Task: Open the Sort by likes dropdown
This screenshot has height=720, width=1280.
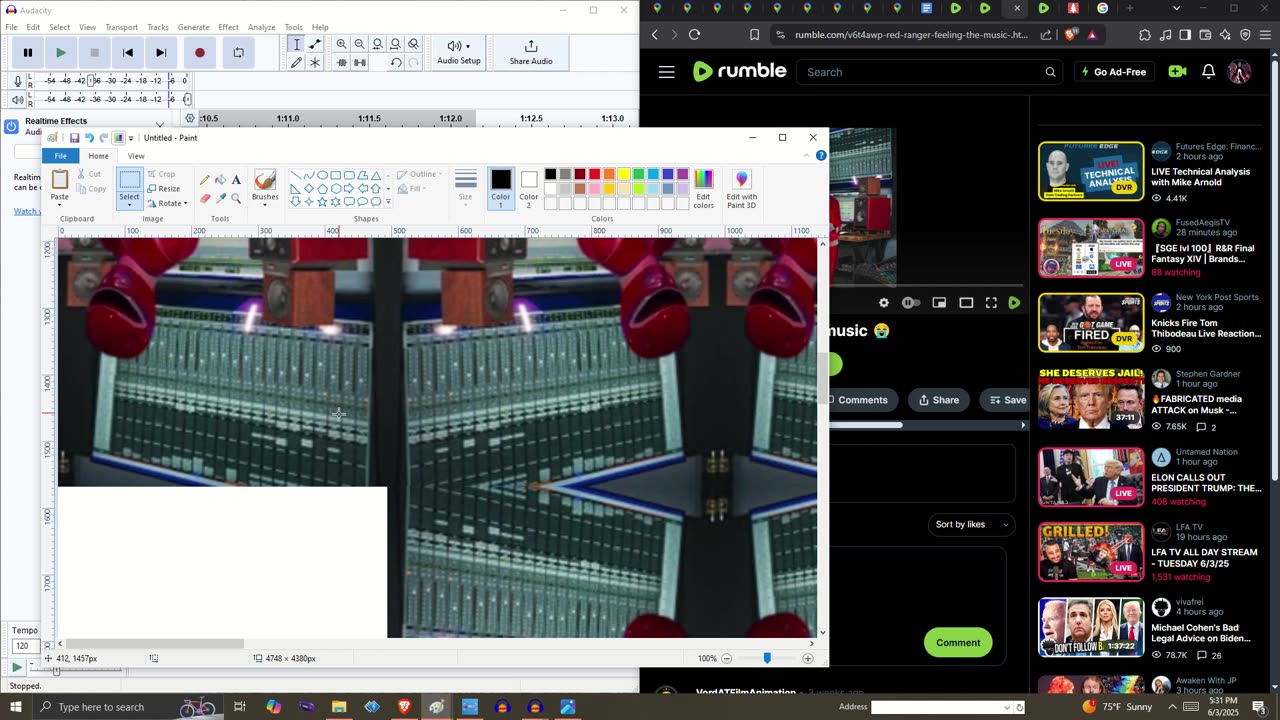Action: click(x=970, y=524)
